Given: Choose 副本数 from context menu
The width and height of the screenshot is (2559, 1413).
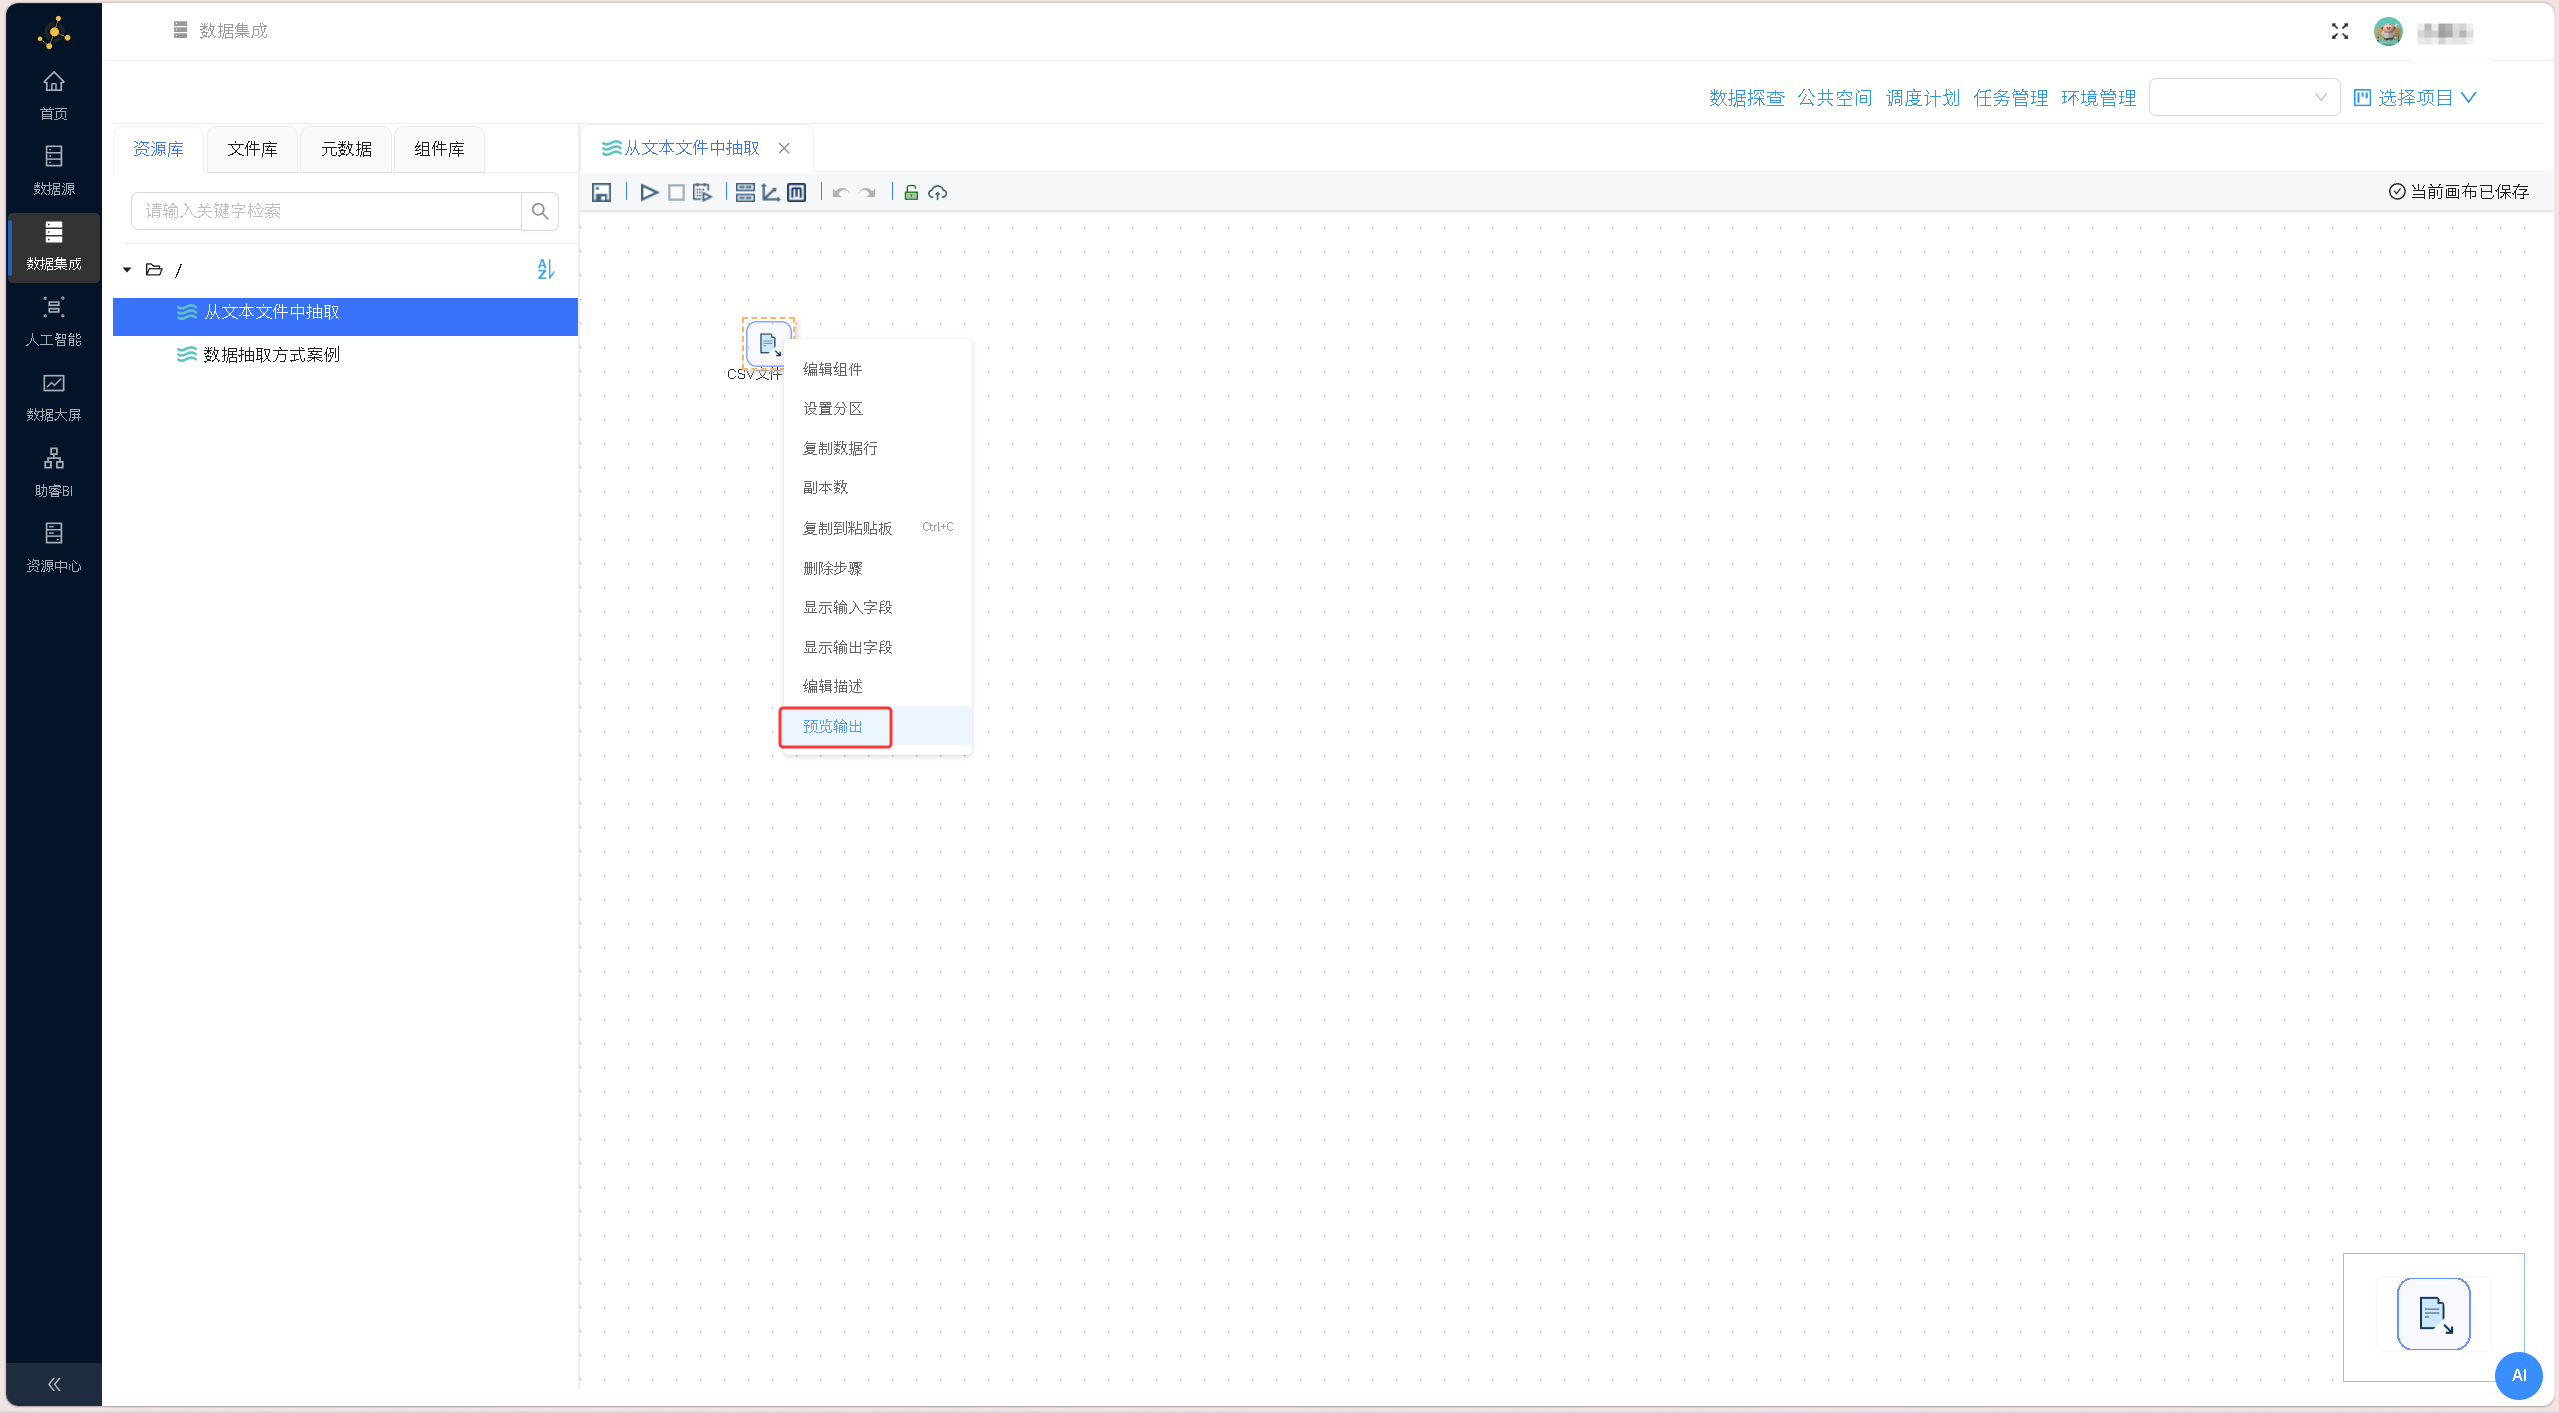Looking at the screenshot, I should tap(877, 488).
